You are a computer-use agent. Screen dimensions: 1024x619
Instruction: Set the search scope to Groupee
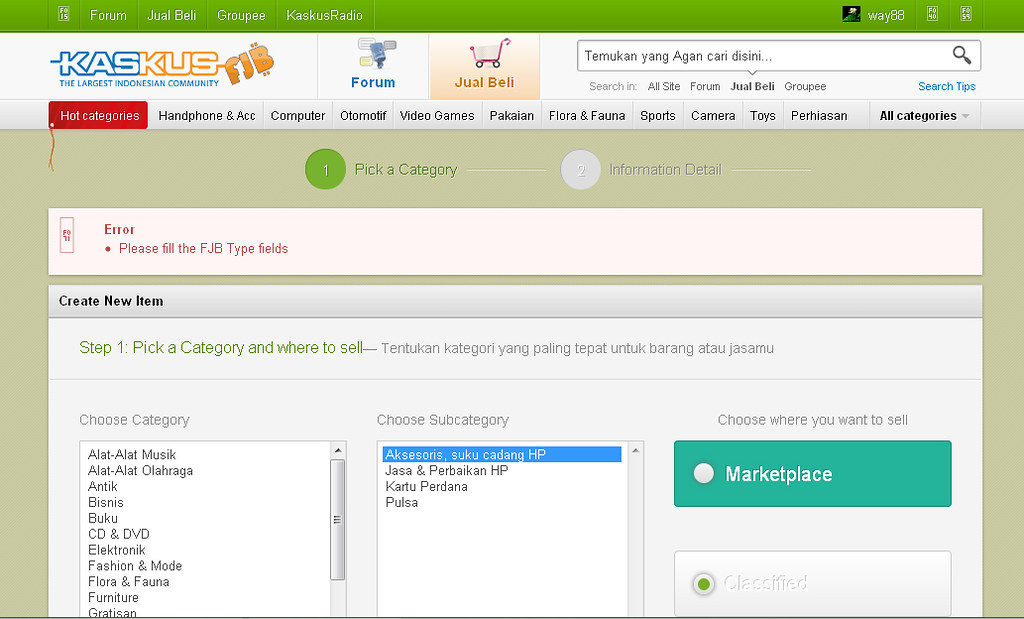point(805,86)
